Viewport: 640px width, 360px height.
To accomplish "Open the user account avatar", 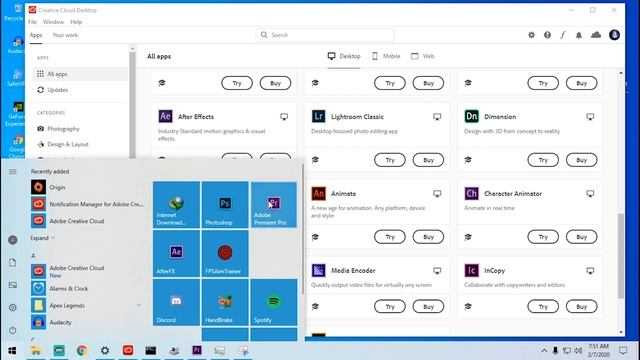I will 614,35.
